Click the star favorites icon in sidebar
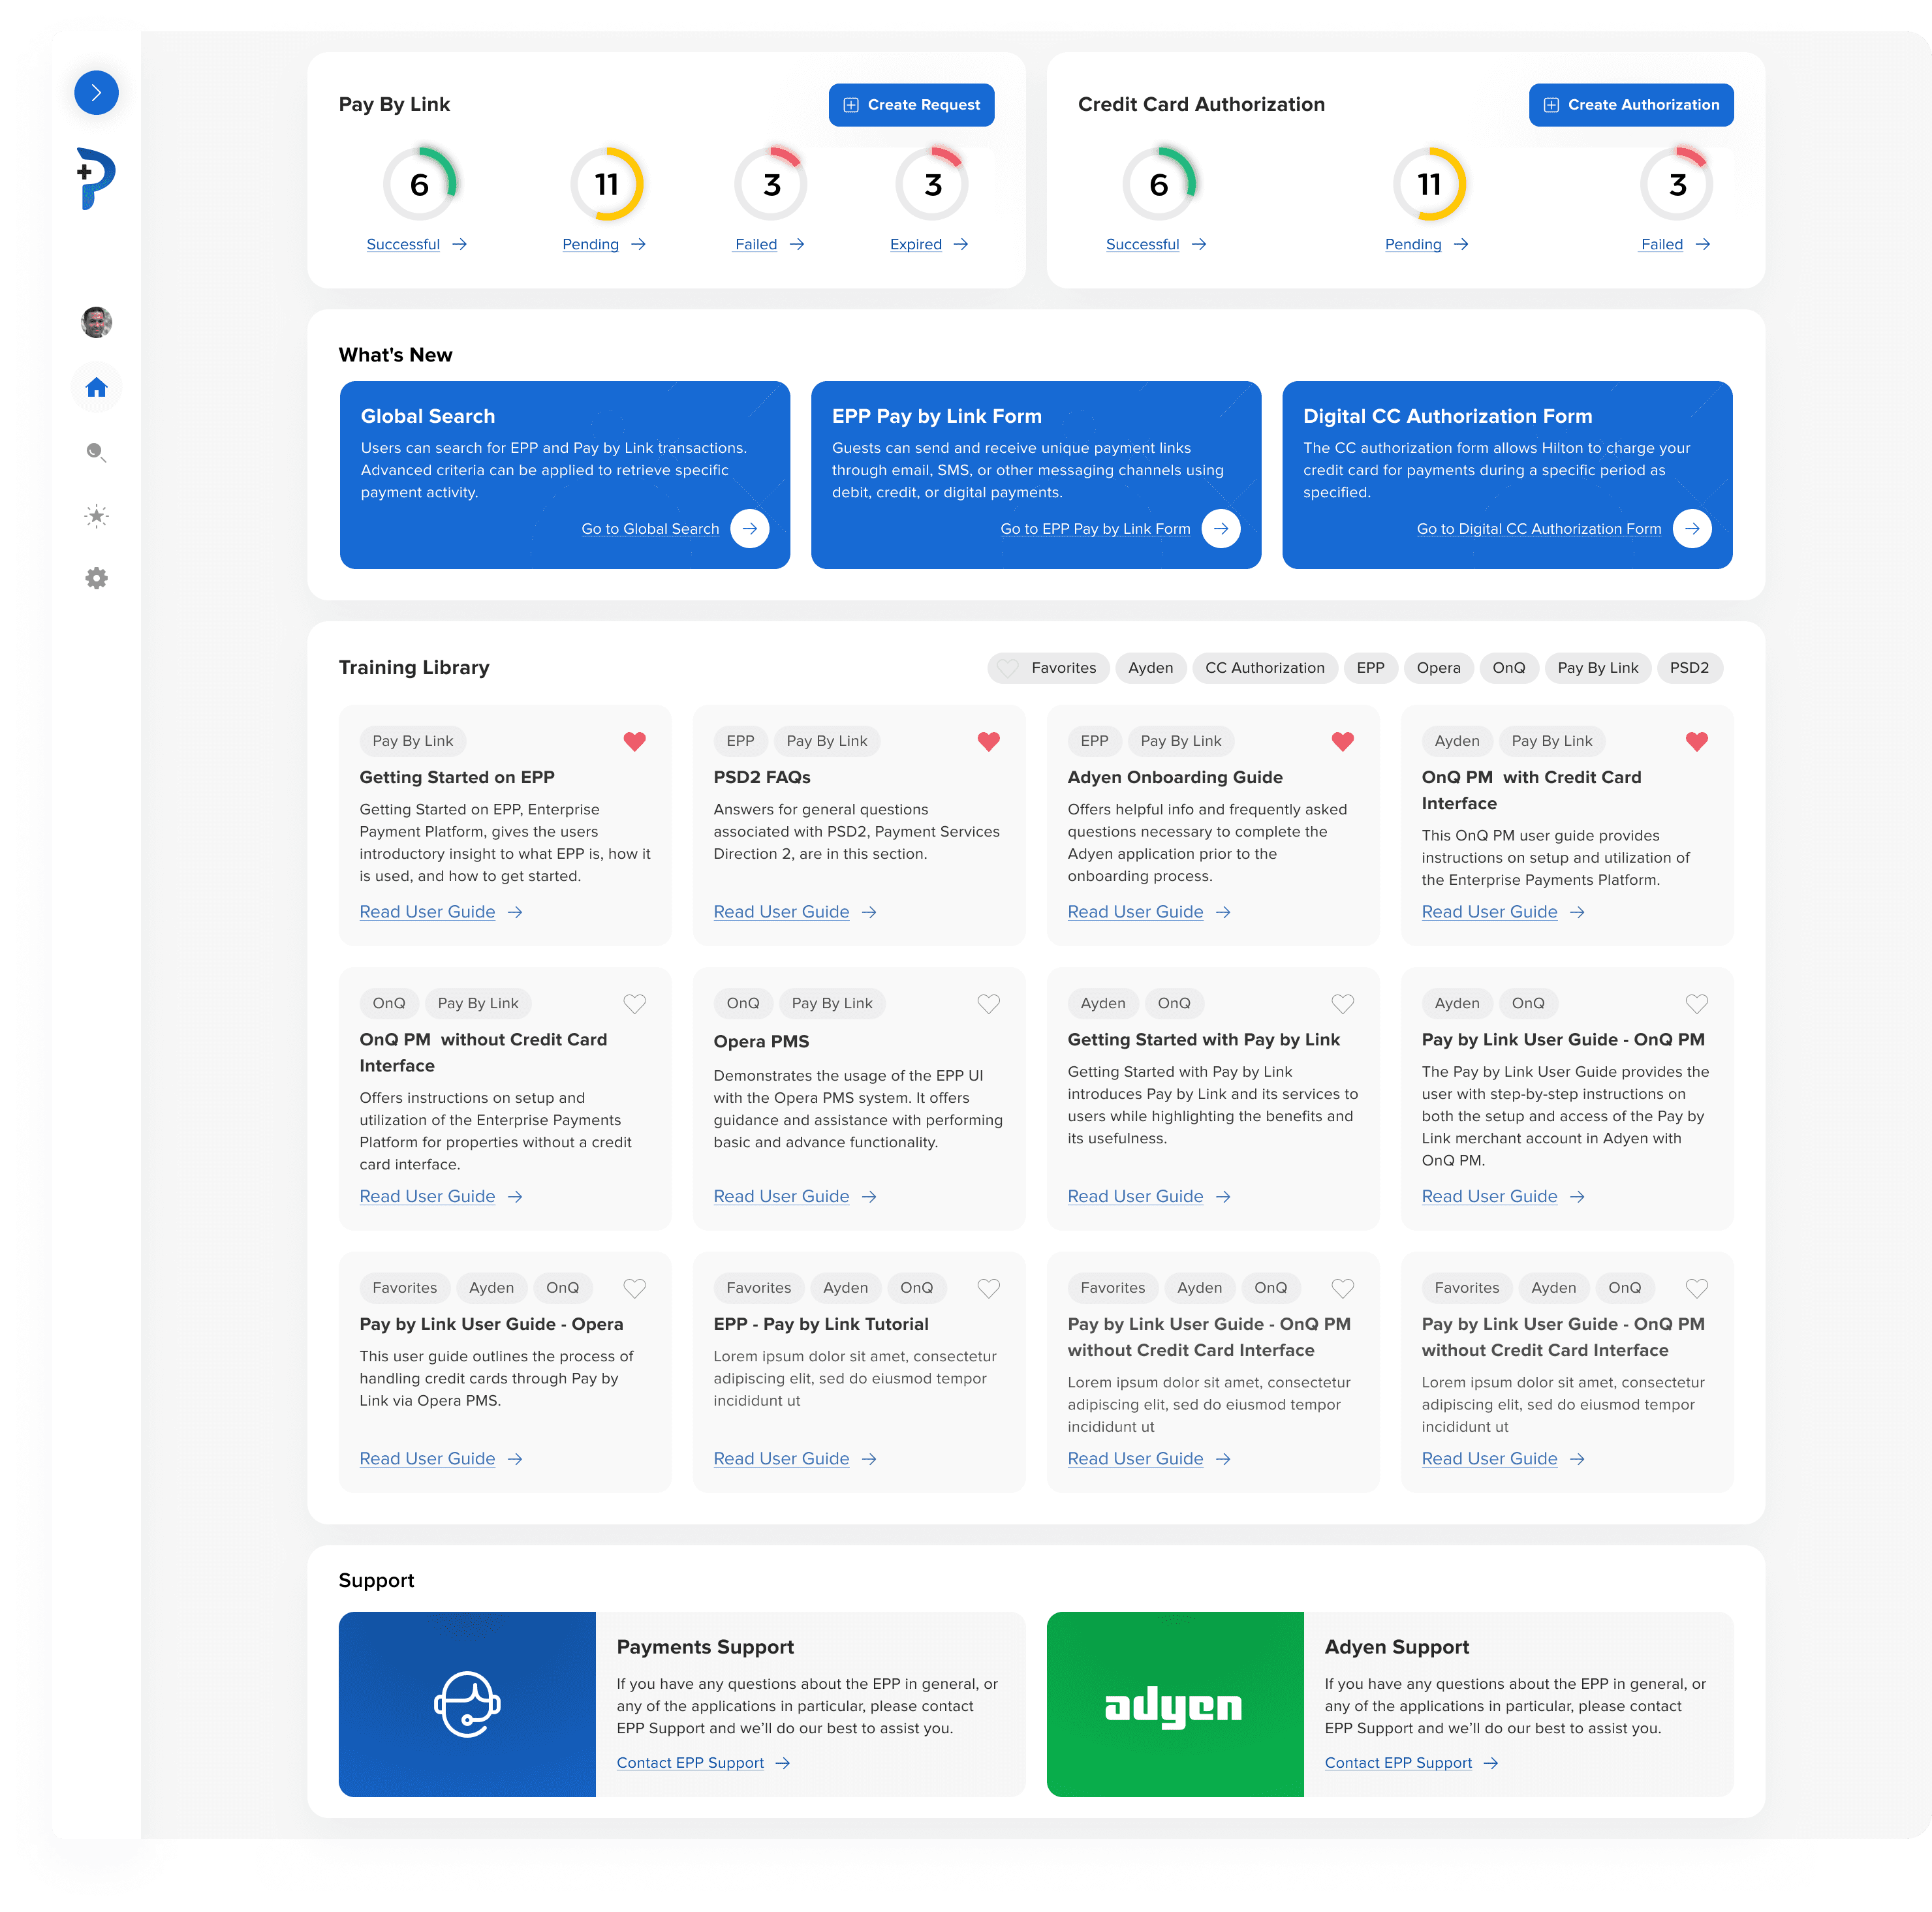Screen dimensions: 1932x1912 click(x=96, y=516)
